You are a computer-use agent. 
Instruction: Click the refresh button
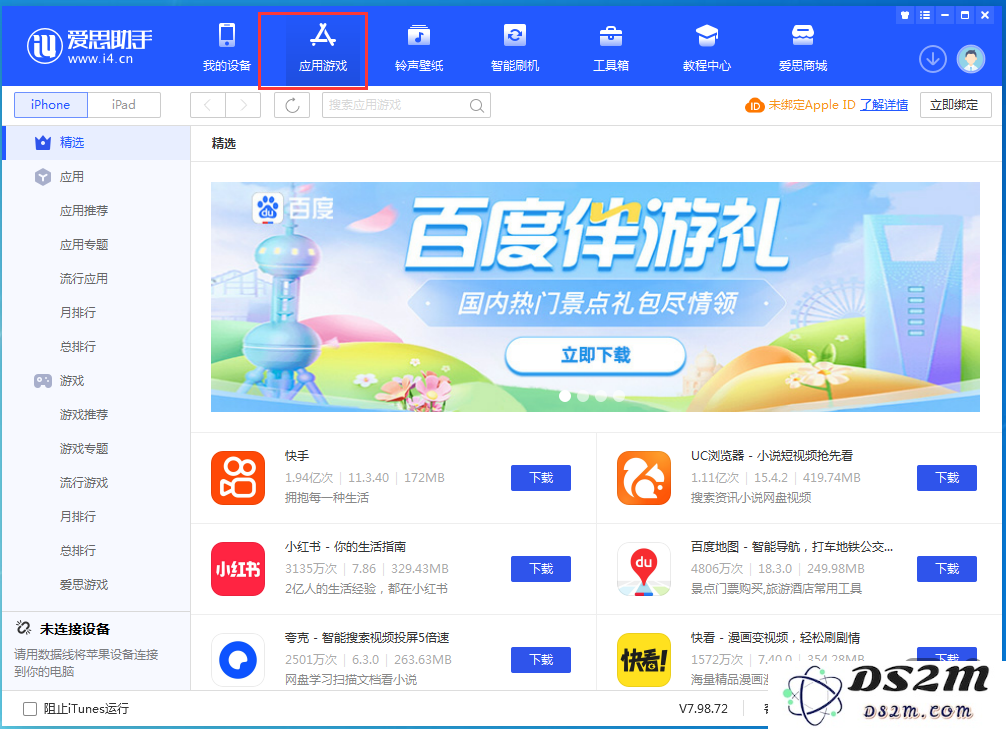(292, 105)
